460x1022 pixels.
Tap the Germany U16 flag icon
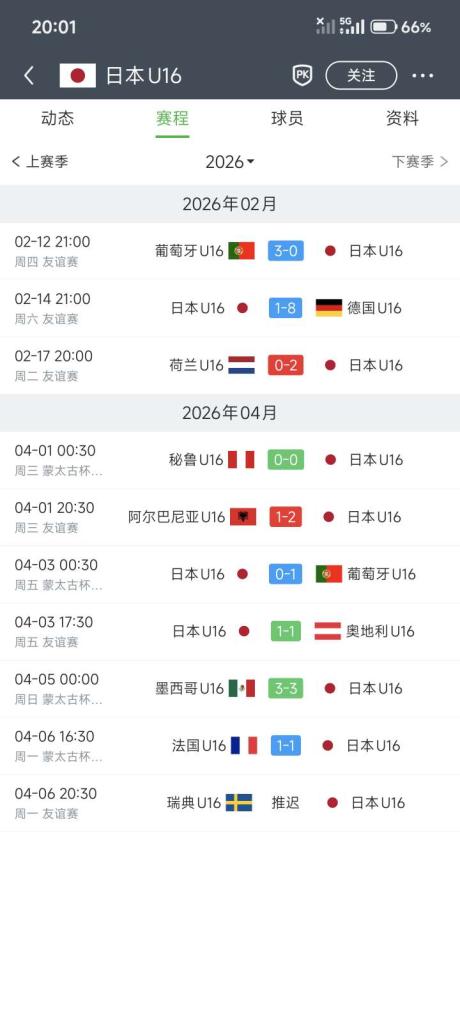328,308
